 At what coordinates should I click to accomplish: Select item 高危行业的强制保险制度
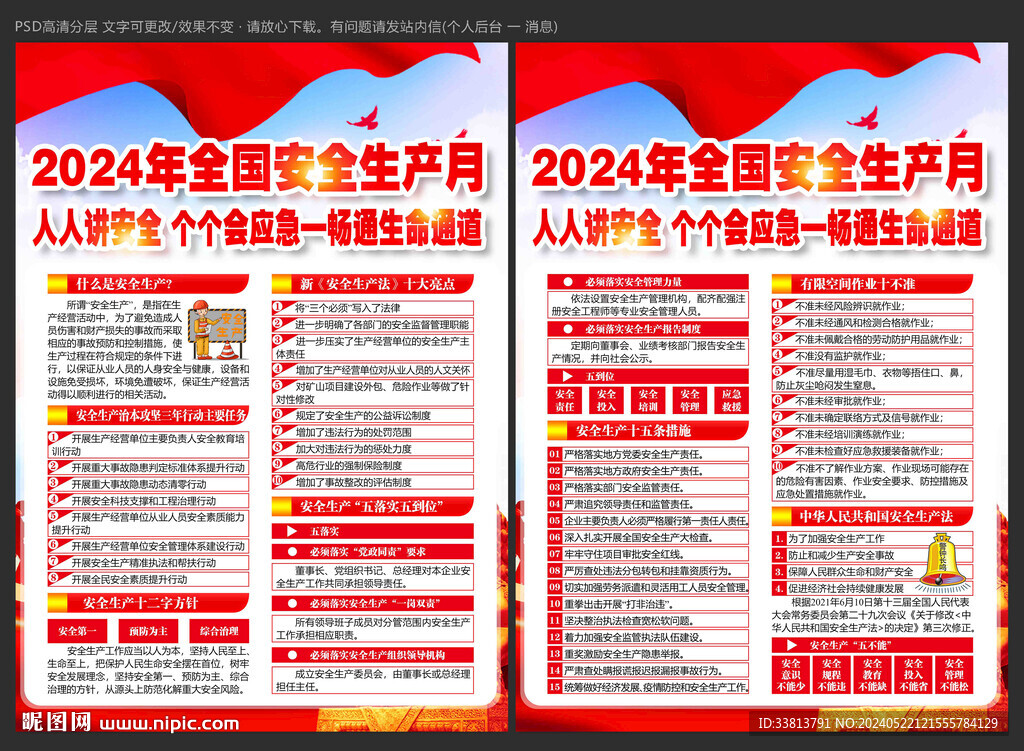tap(372, 466)
